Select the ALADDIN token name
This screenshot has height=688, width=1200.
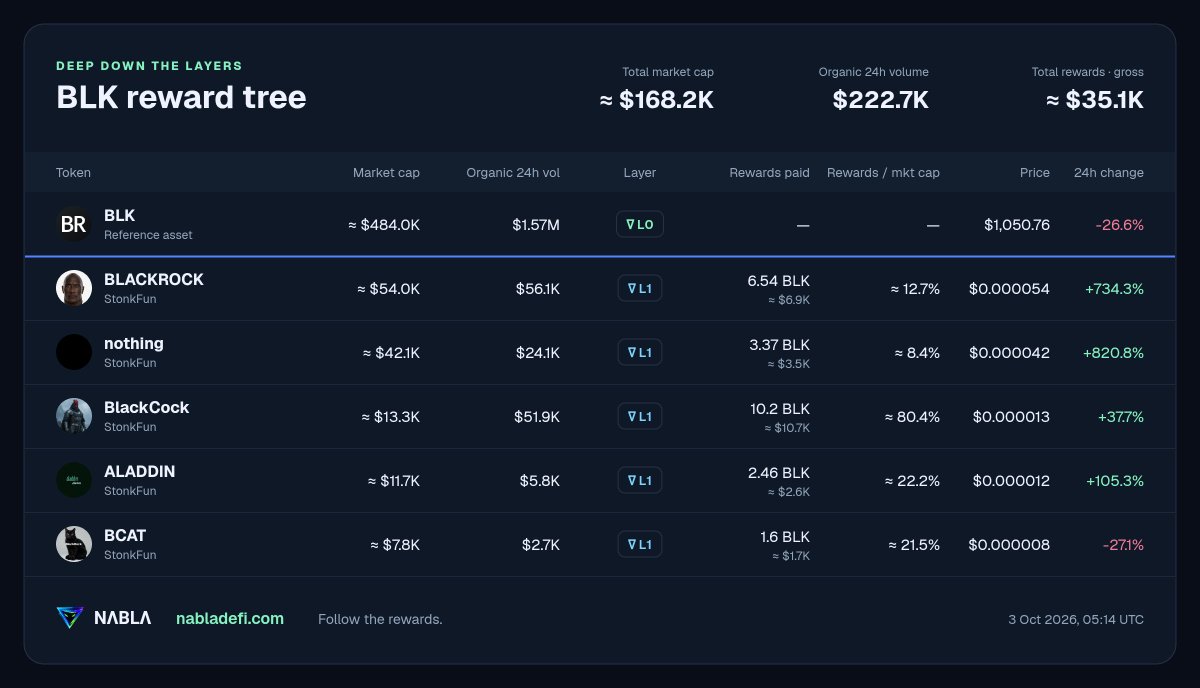click(139, 472)
